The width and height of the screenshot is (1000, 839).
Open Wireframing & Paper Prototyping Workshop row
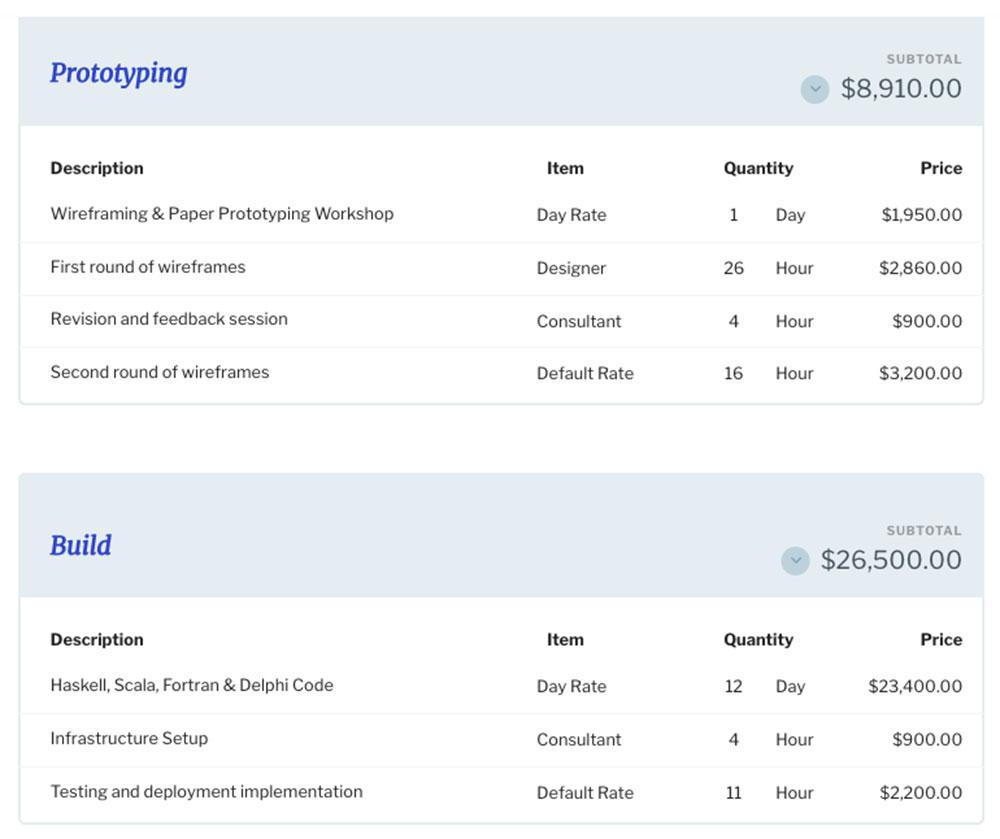tap(222, 214)
